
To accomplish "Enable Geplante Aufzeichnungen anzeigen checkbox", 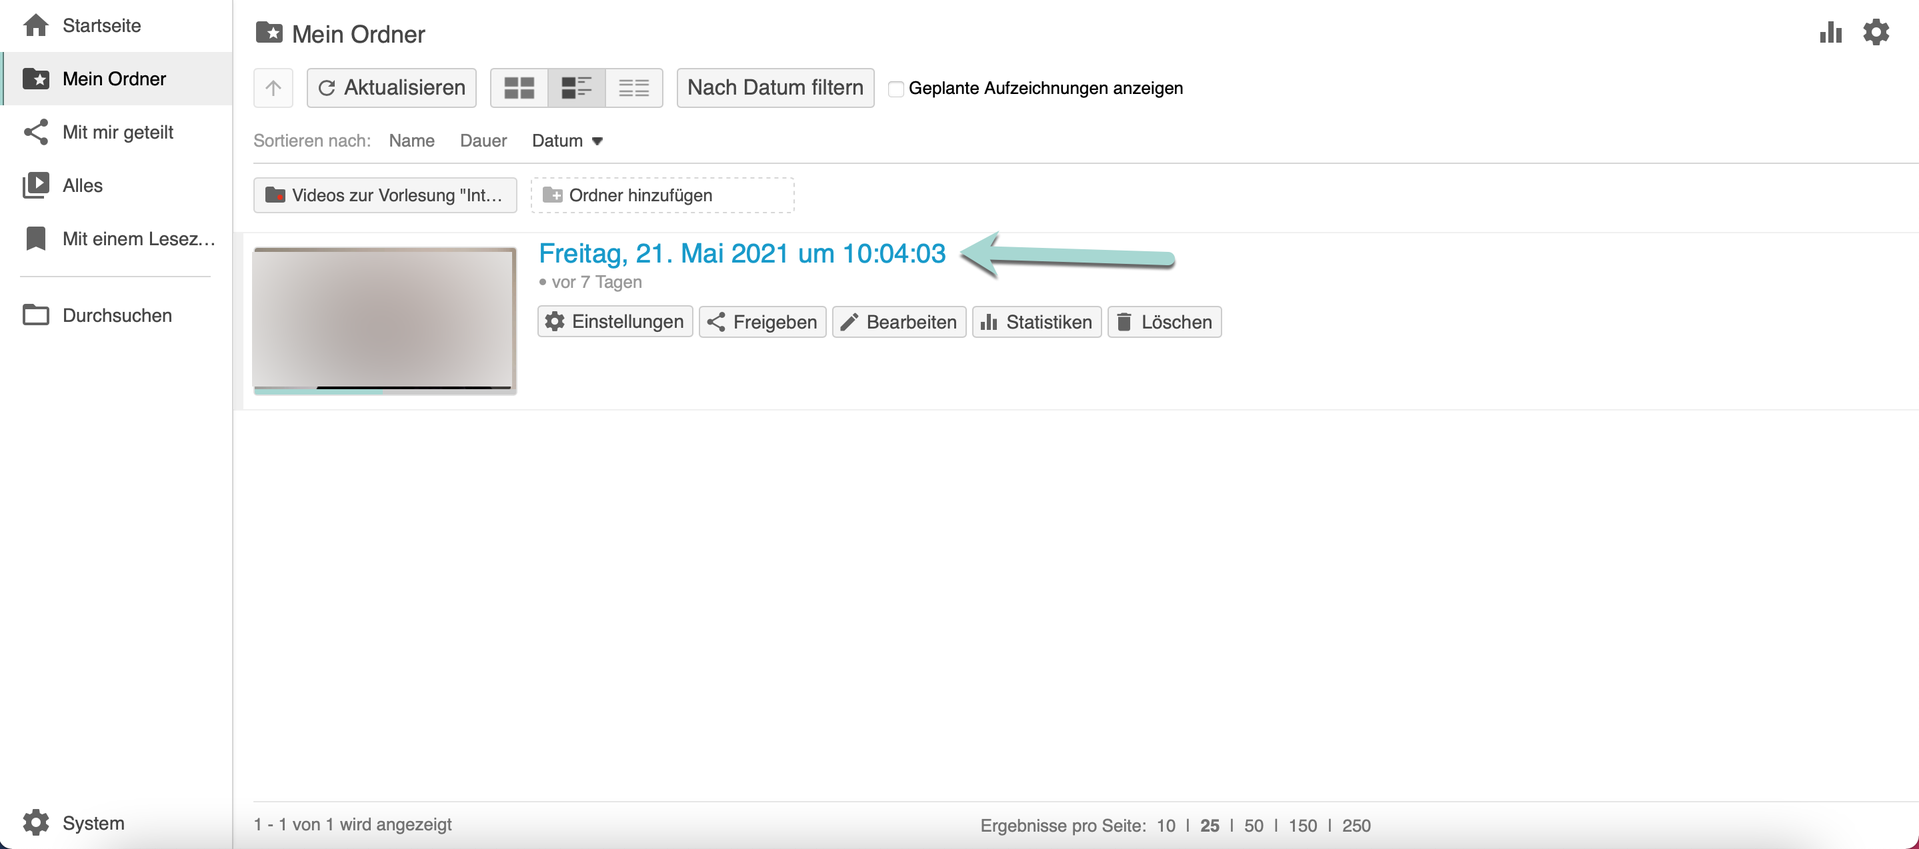I will click(896, 89).
